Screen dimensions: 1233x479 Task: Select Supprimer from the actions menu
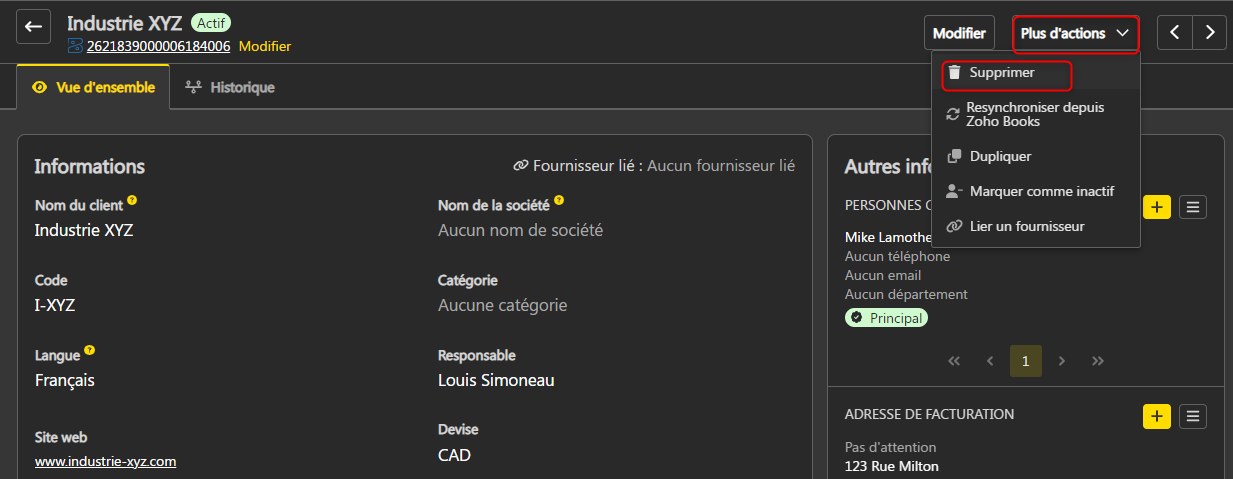[1002, 73]
